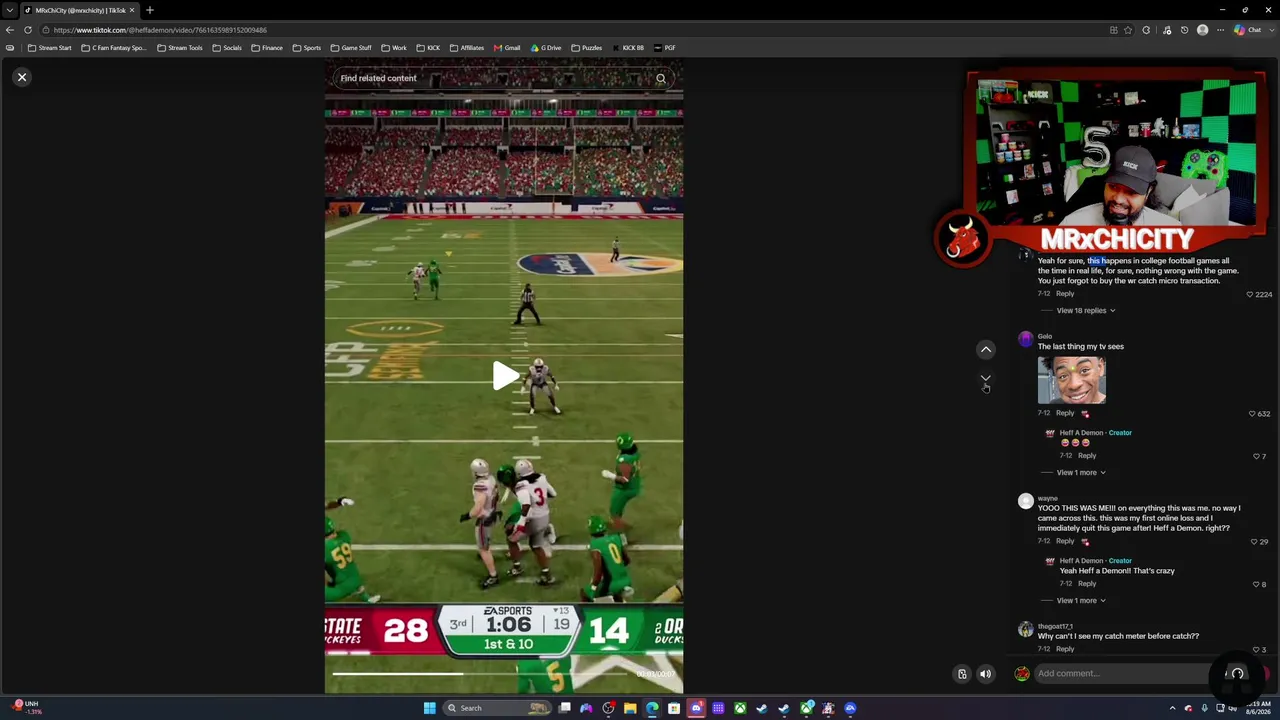Viewport: 1280px width, 720px height.
Task: Reply to wayne's comment
Action: click(1065, 541)
